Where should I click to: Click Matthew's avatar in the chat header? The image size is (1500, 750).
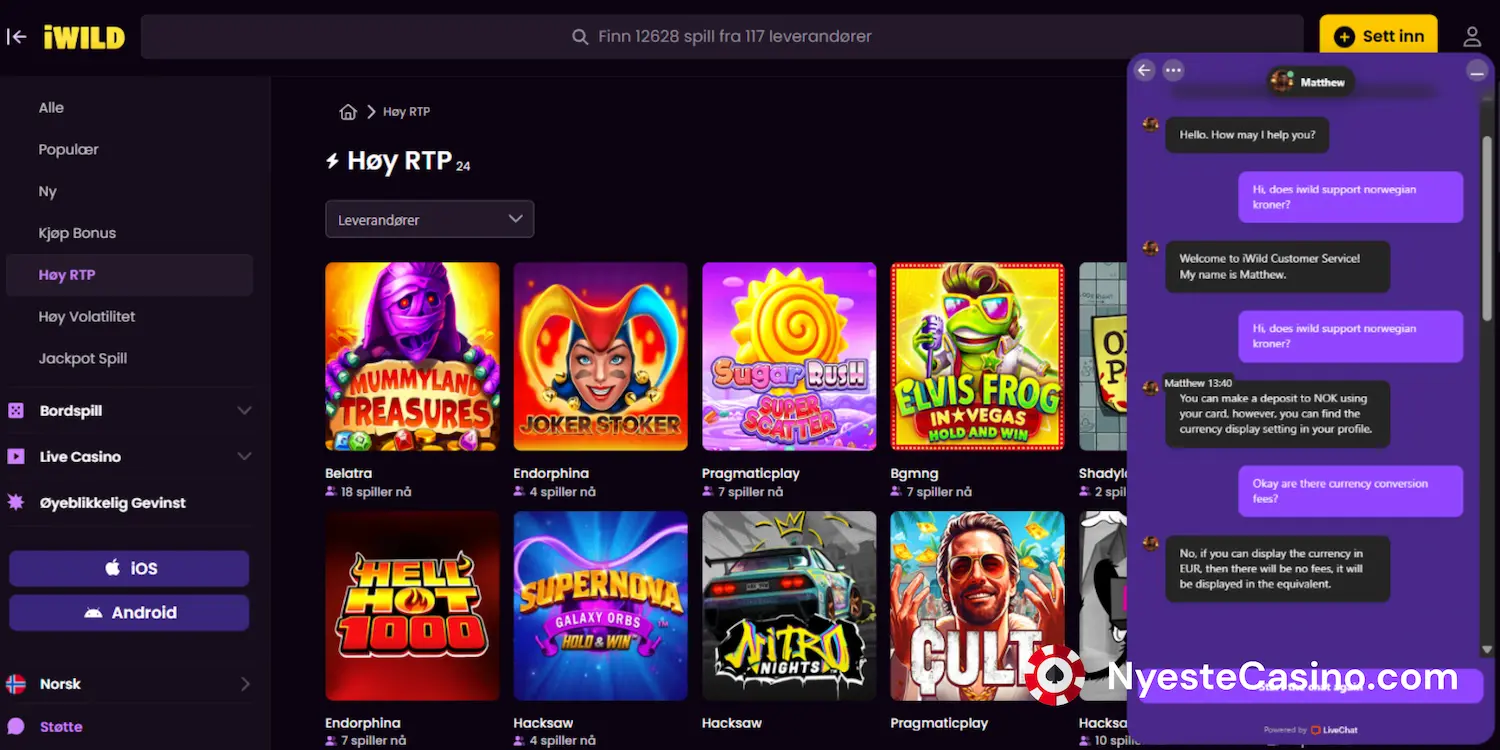[1281, 82]
